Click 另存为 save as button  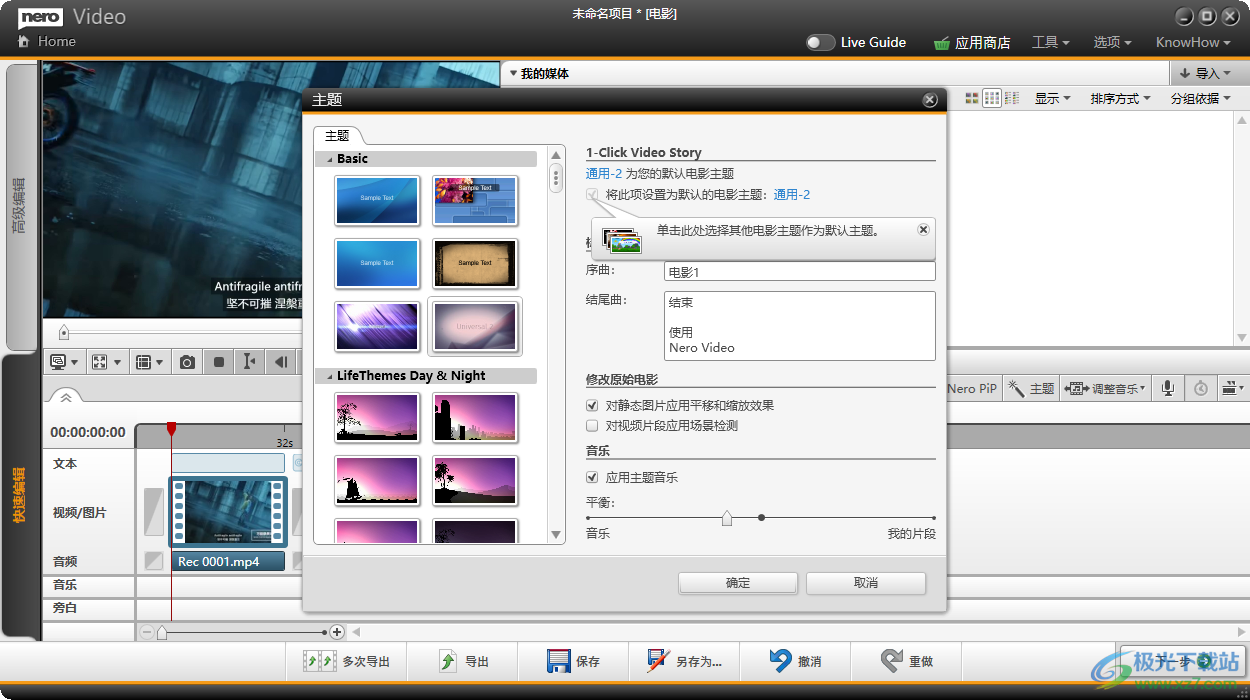coord(684,661)
